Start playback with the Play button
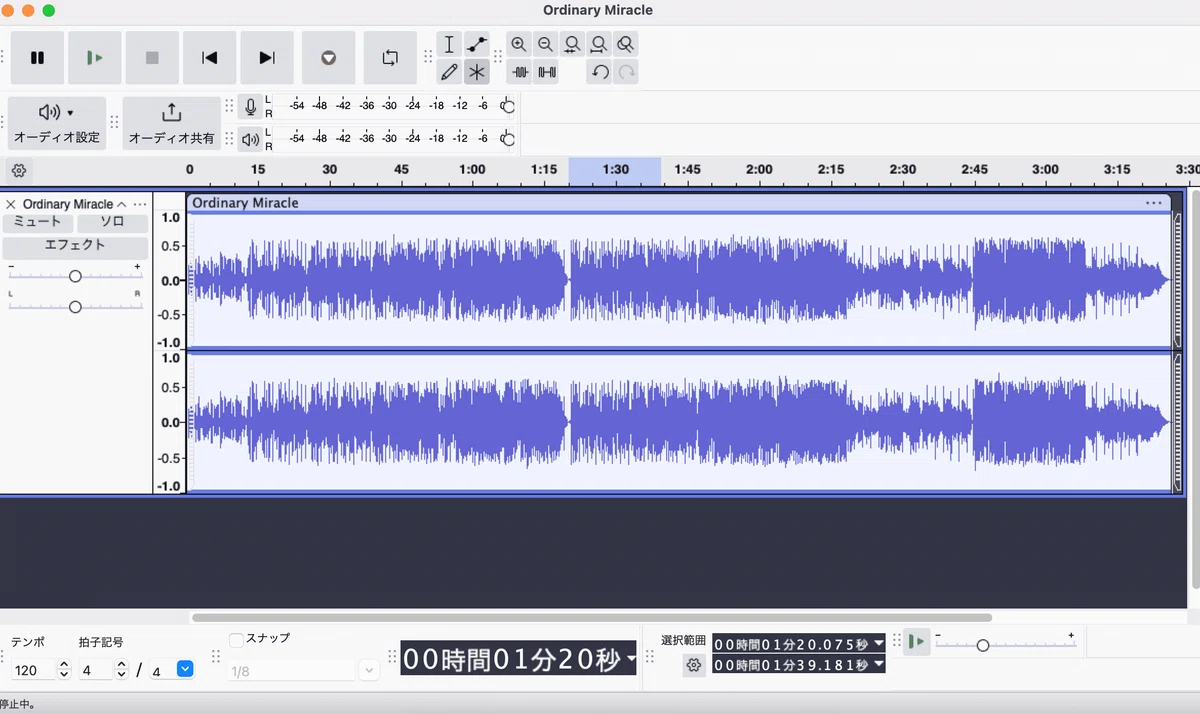This screenshot has width=1200, height=714. pyautogui.click(x=94, y=58)
